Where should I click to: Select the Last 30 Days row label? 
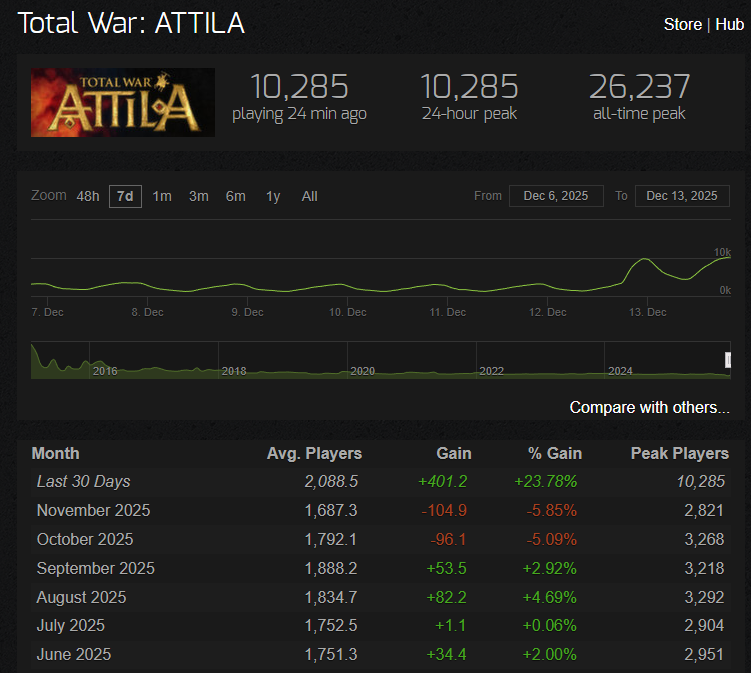83,481
